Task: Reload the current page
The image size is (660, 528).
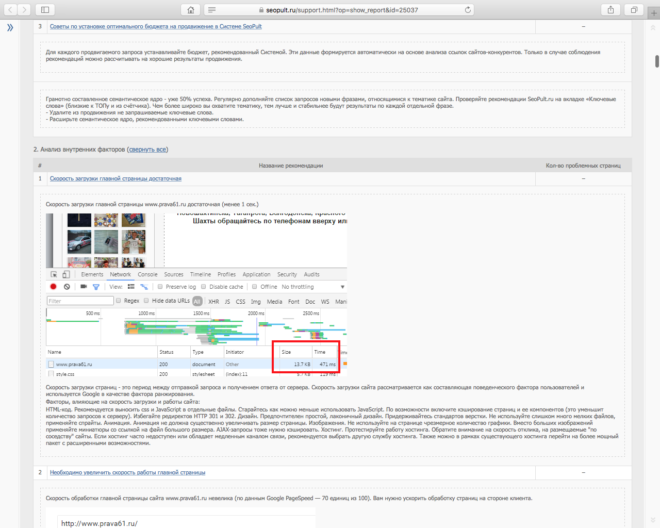Action: point(466,9)
